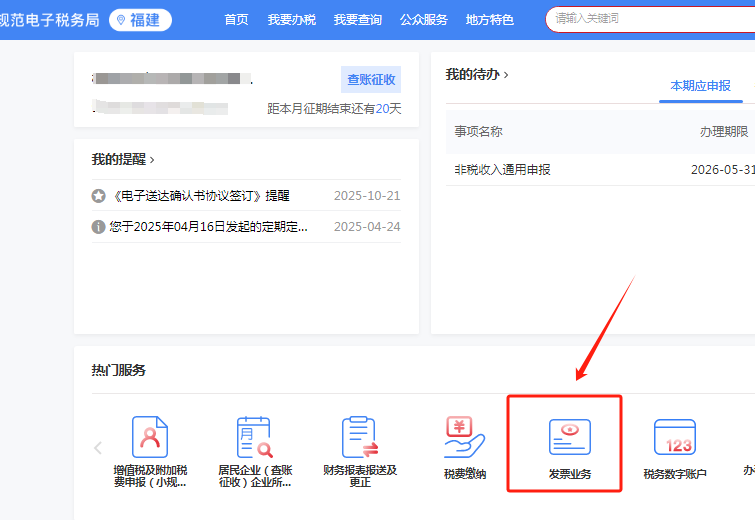Open the 我要查询 menu
The image size is (755, 520).
(357, 20)
